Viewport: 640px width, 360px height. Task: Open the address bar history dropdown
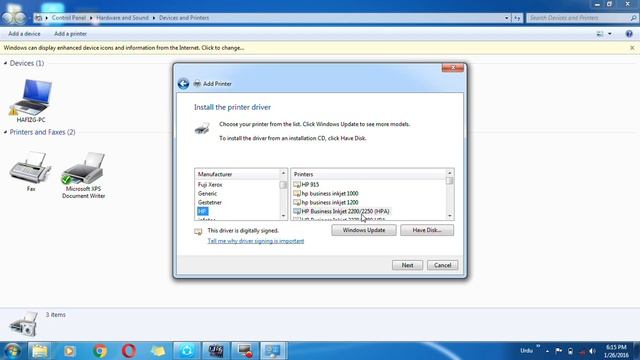pyautogui.click(x=507, y=18)
